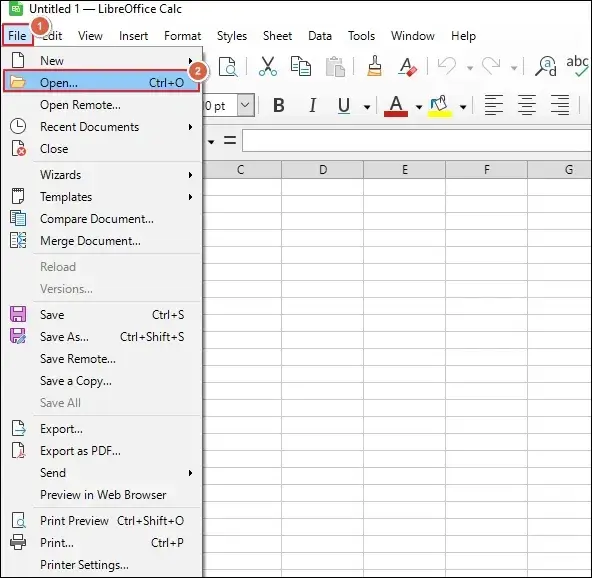Image resolution: width=592 pixels, height=578 pixels.
Task: Choose Open... Ctrl+O menu entry
Action: (102, 82)
